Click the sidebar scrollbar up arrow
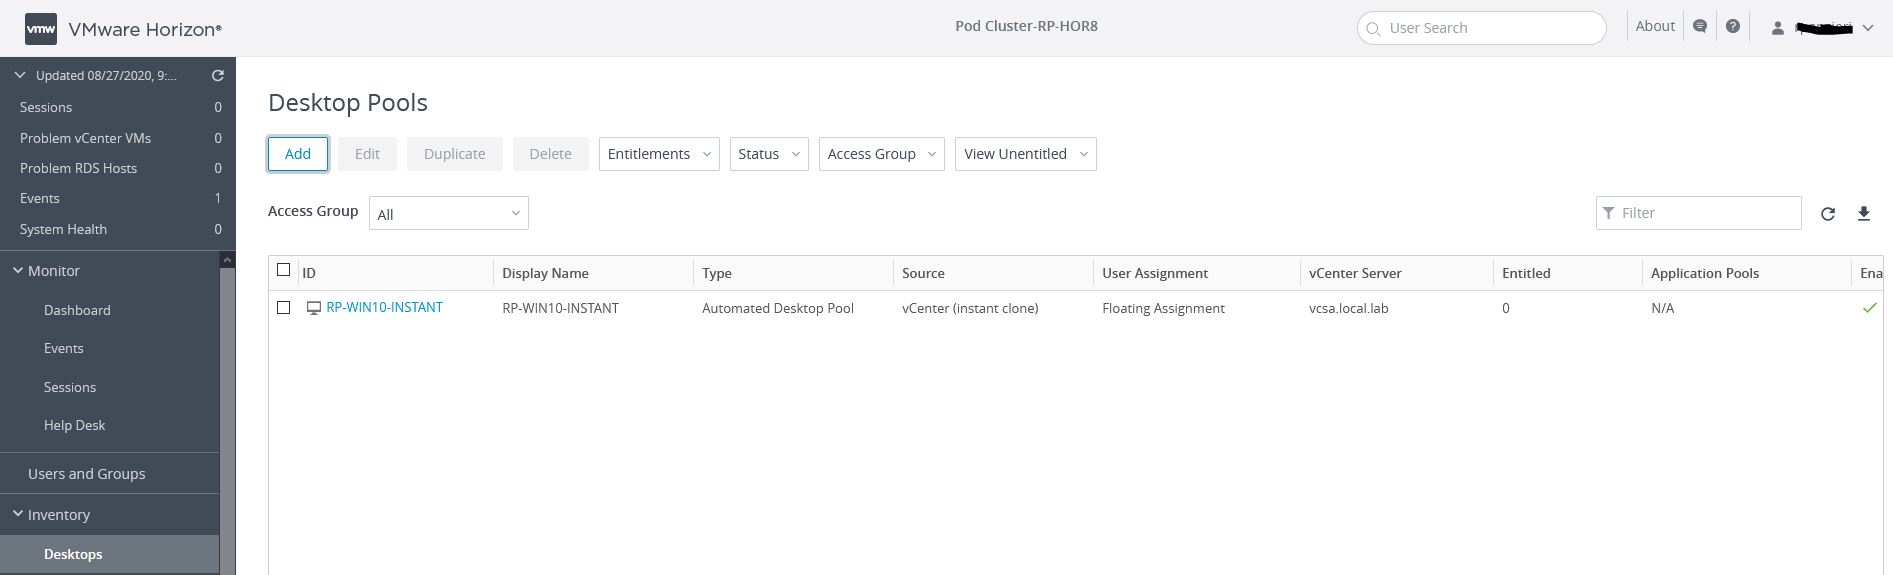Image resolution: width=1893 pixels, height=575 pixels. coord(228,259)
